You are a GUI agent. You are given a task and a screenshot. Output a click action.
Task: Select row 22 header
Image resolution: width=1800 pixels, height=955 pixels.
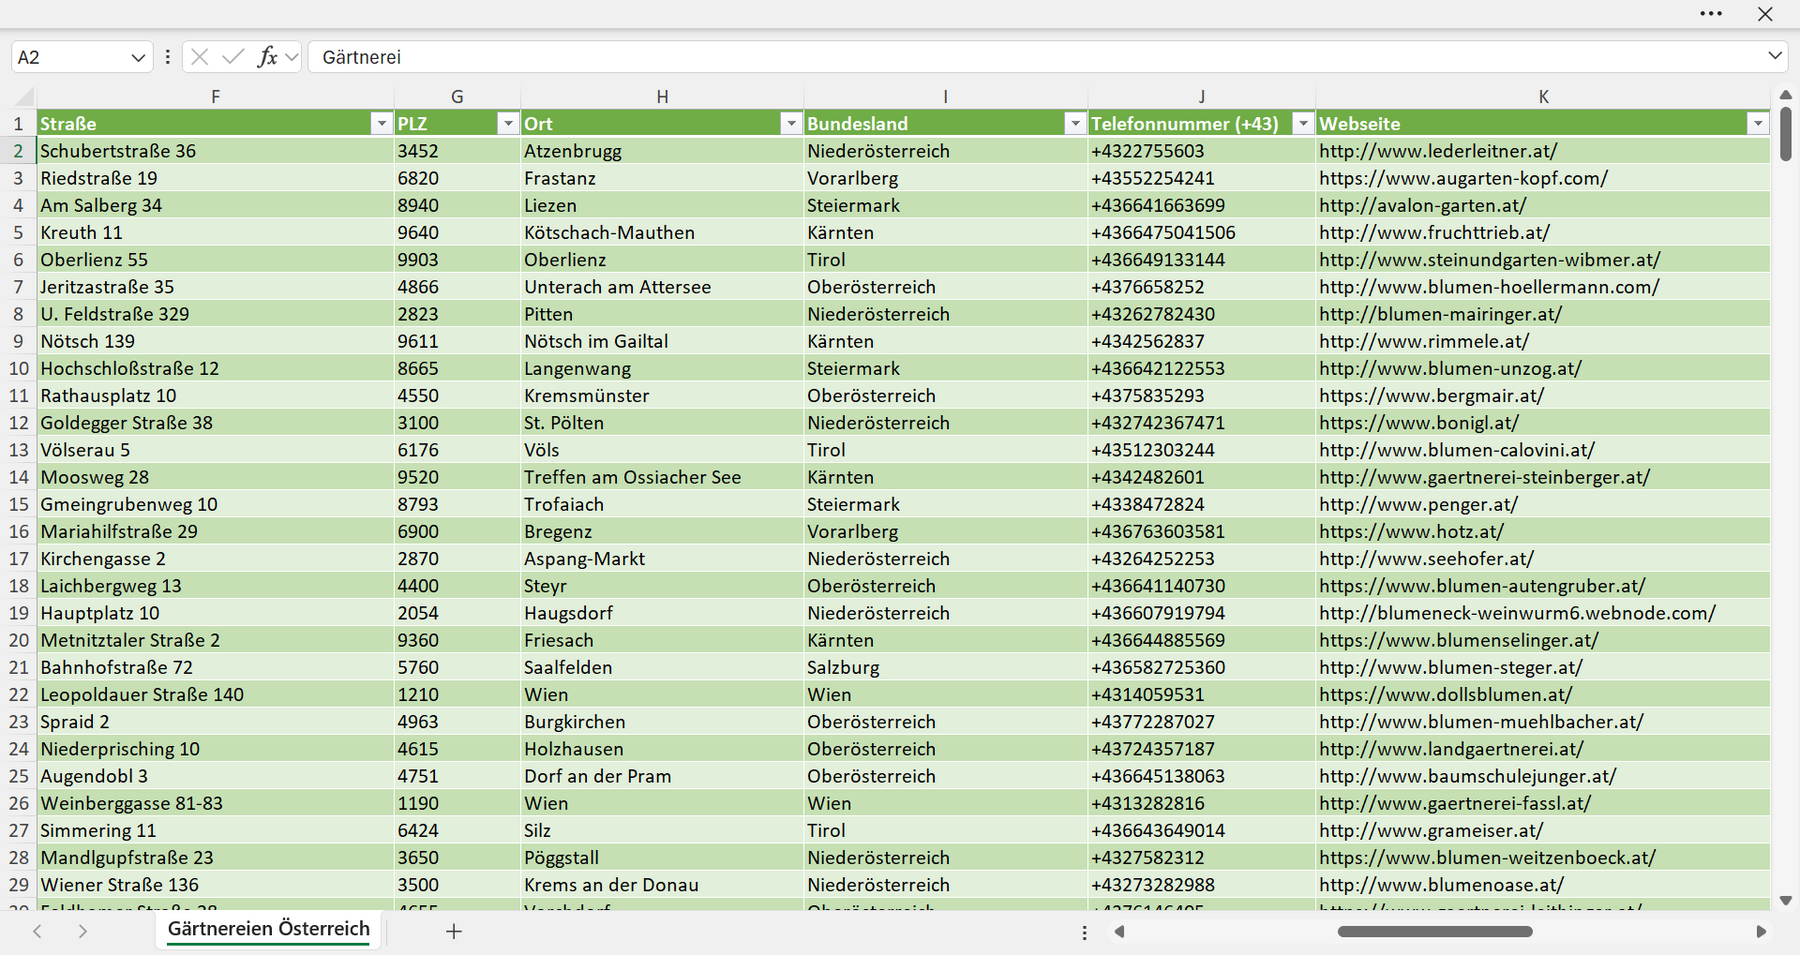tap(18, 694)
